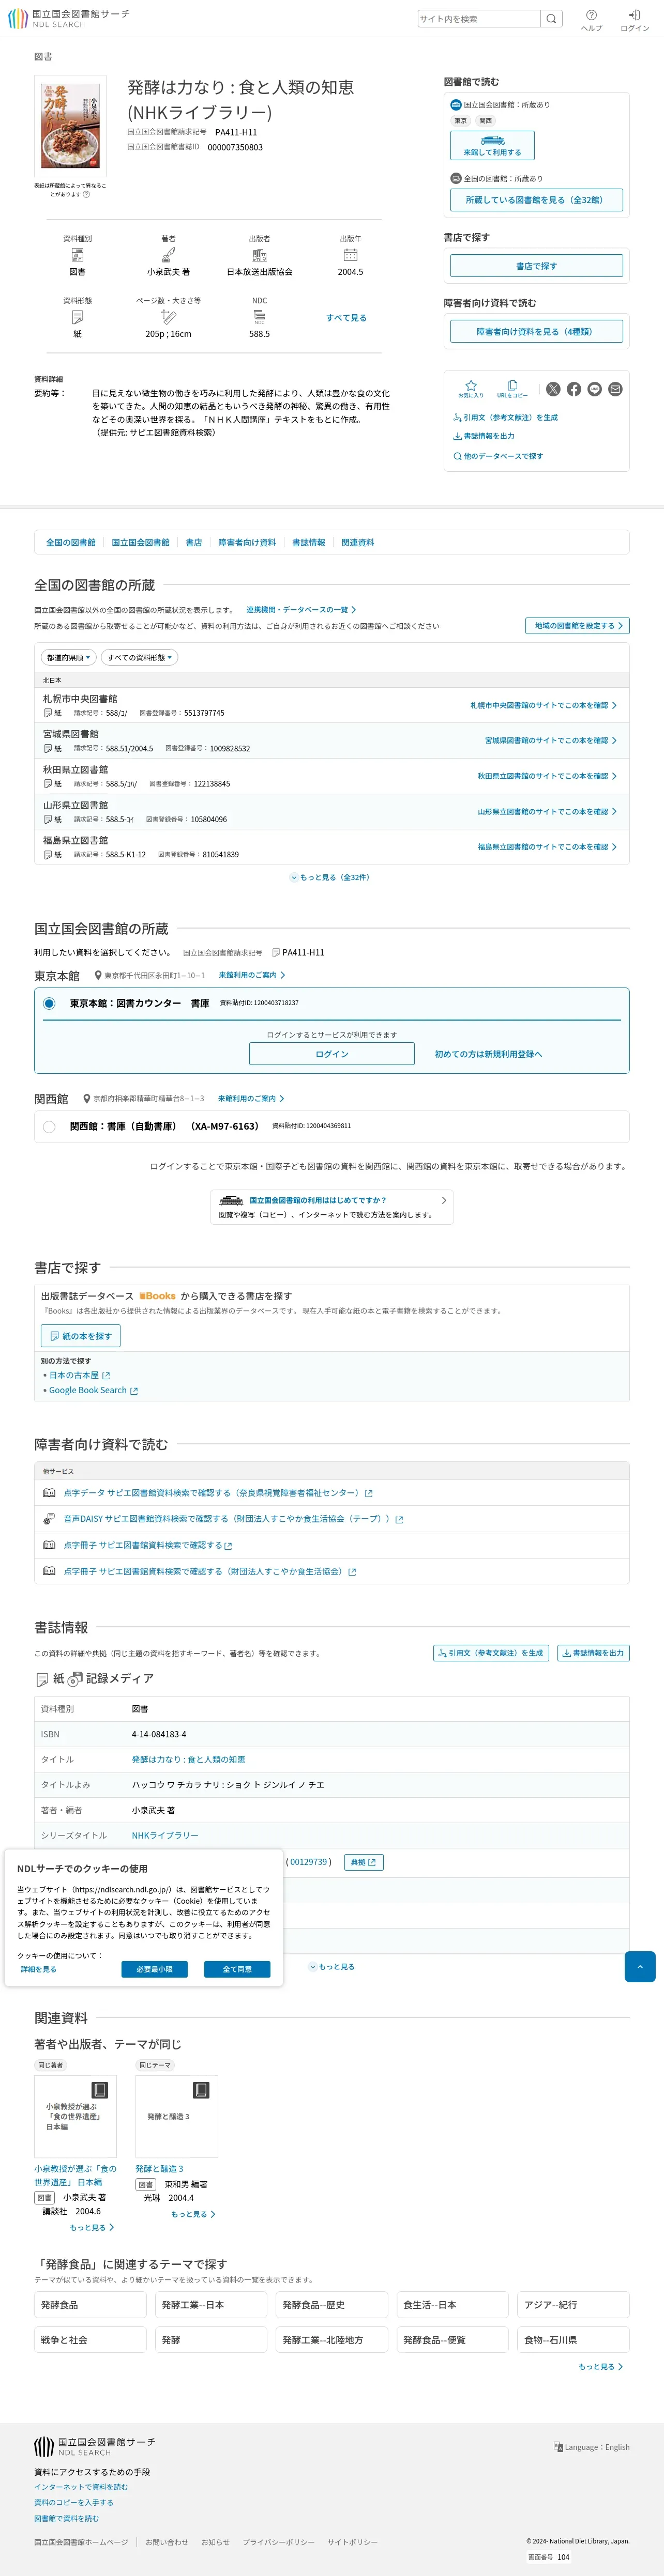This screenshot has height=2576, width=664.
Task: Share by email envelope icon
Action: (x=615, y=389)
